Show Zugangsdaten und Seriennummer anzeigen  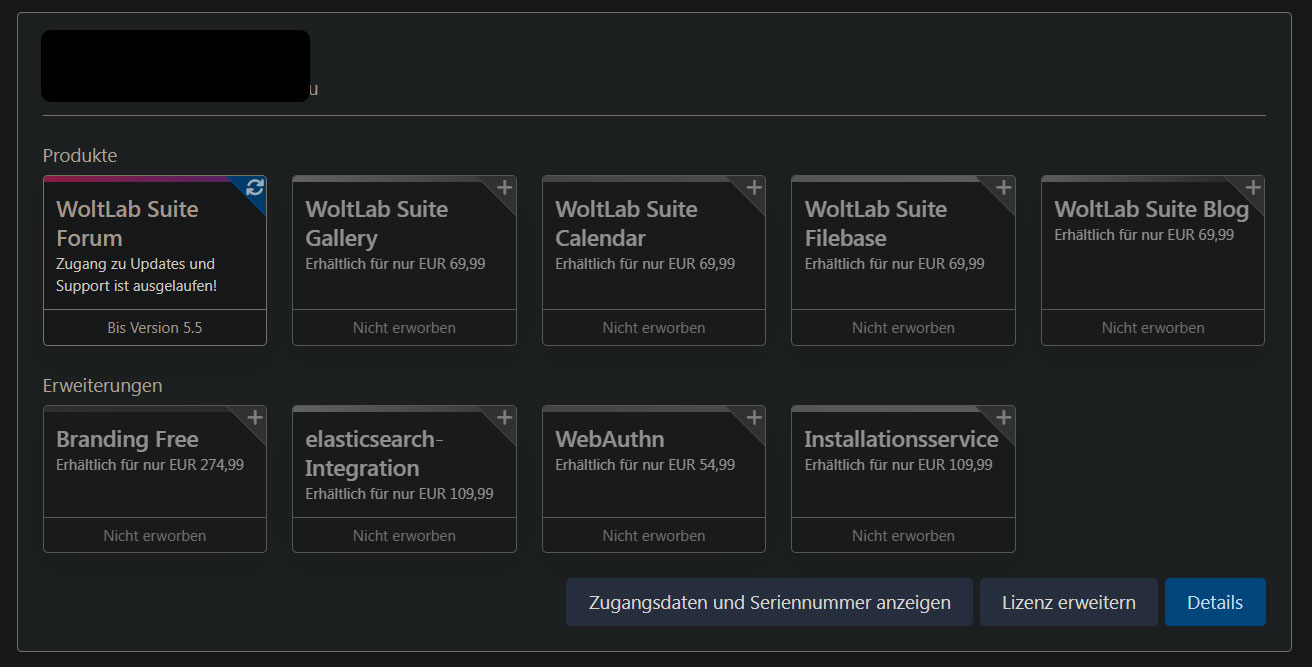point(769,602)
